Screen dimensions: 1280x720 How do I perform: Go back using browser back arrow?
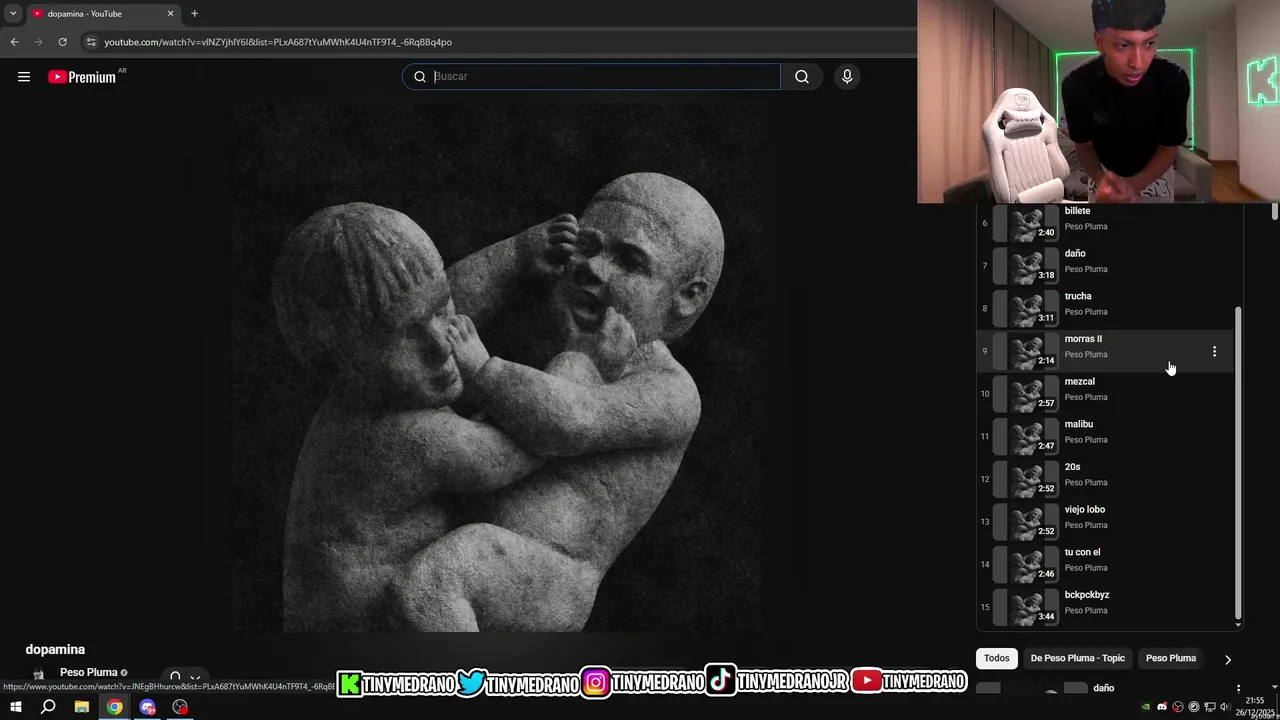tap(14, 42)
